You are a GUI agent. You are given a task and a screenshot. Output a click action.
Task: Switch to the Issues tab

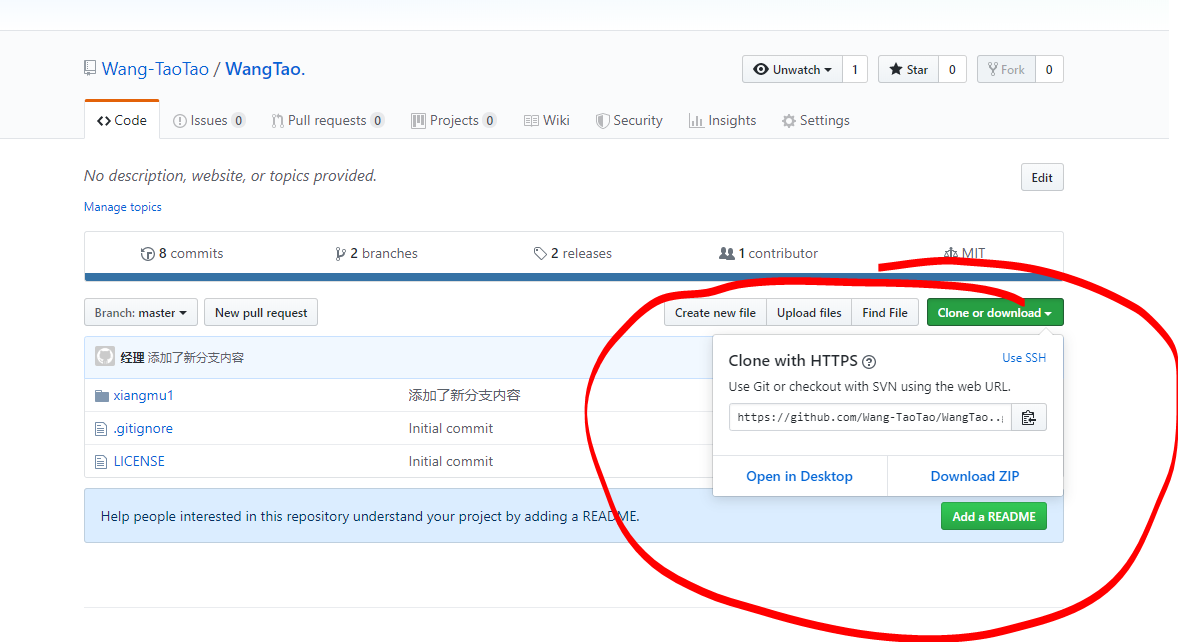(x=209, y=120)
